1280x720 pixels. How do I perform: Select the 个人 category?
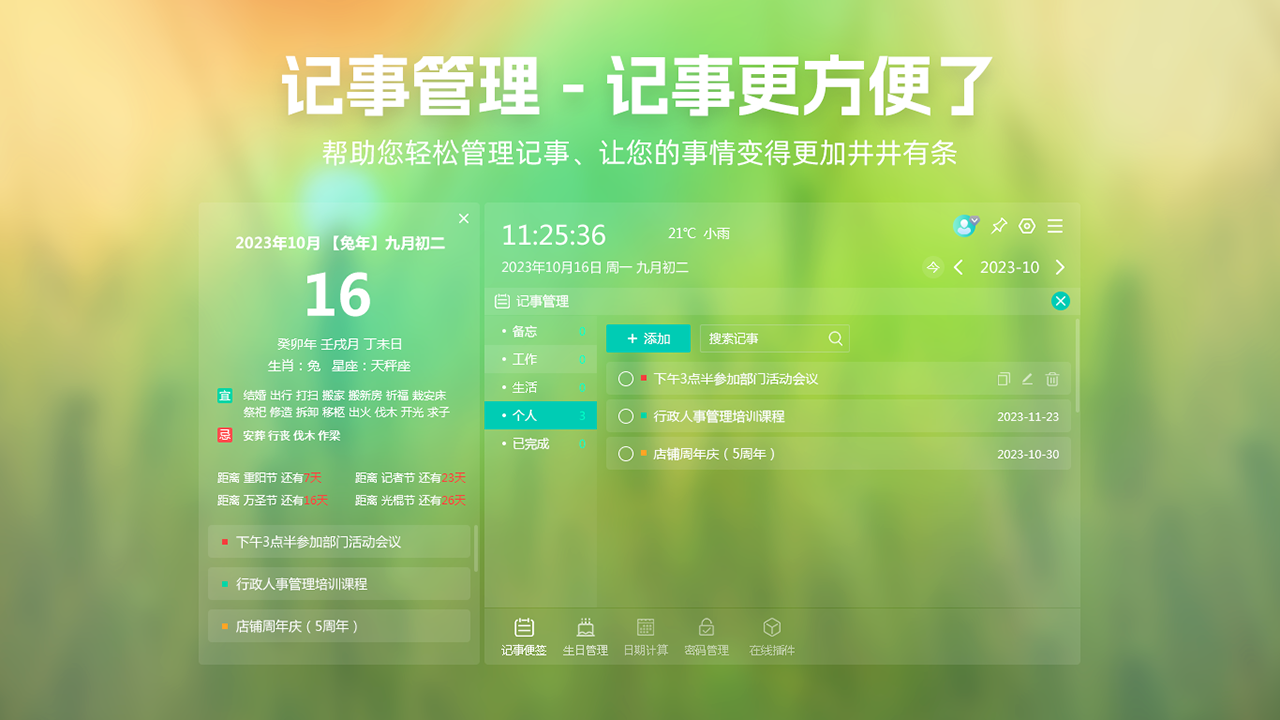click(x=540, y=415)
